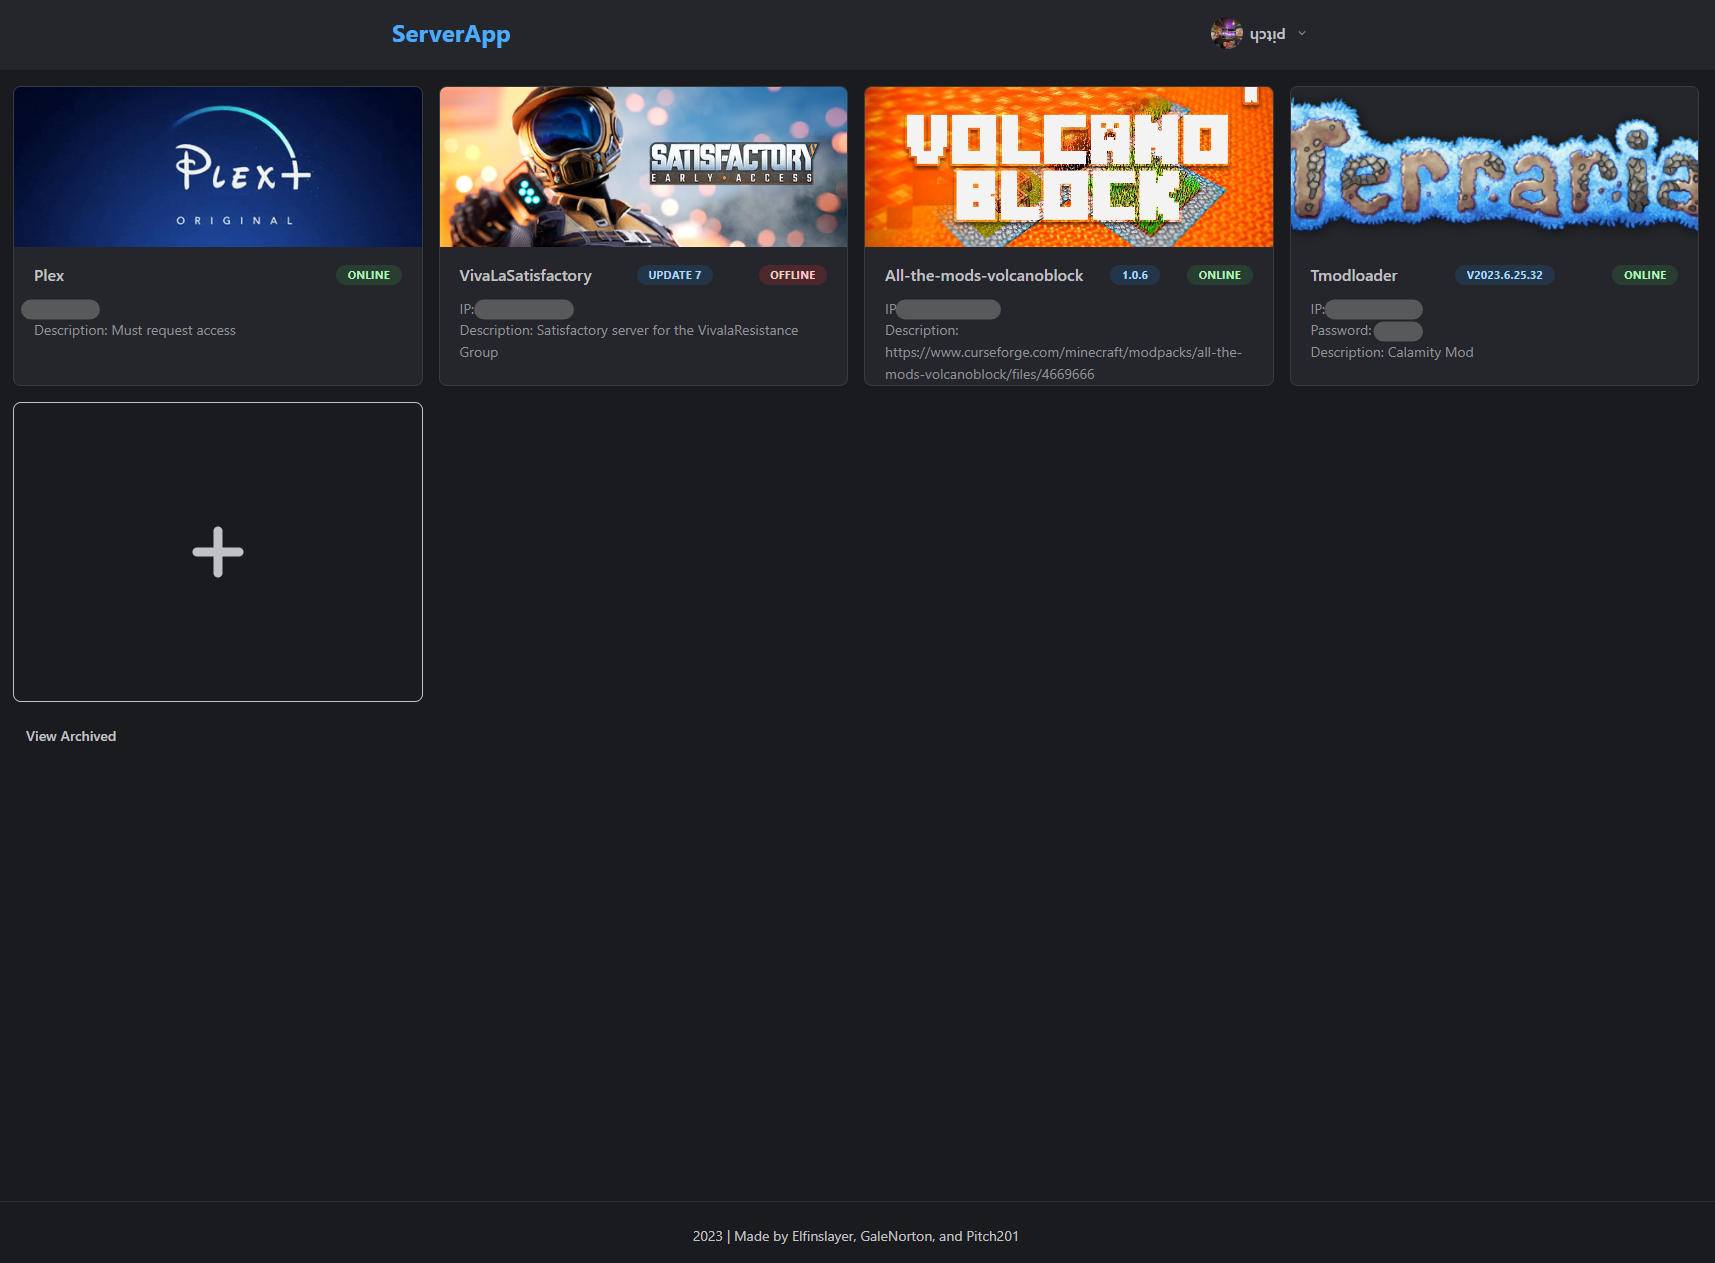Select the All-the-mods-volcanoblock server title
This screenshot has height=1263, width=1715.
click(x=984, y=275)
